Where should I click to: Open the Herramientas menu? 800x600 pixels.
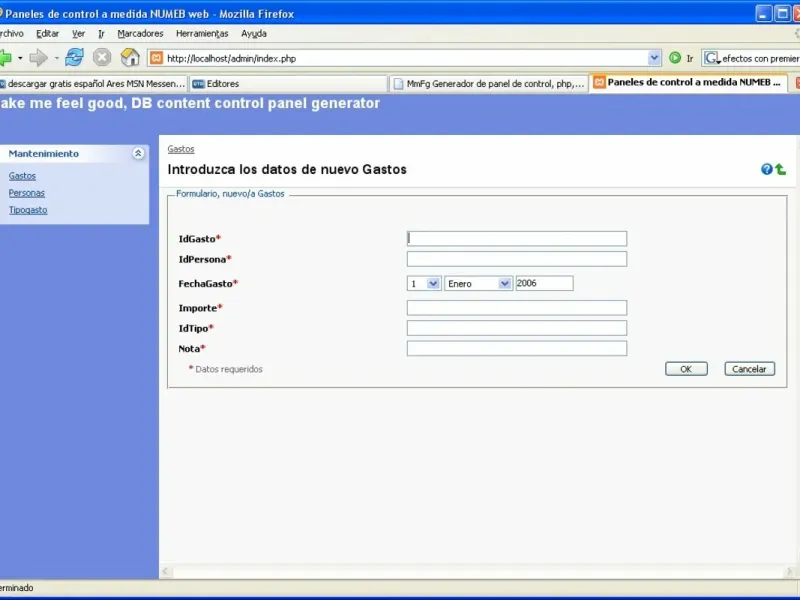(x=202, y=34)
